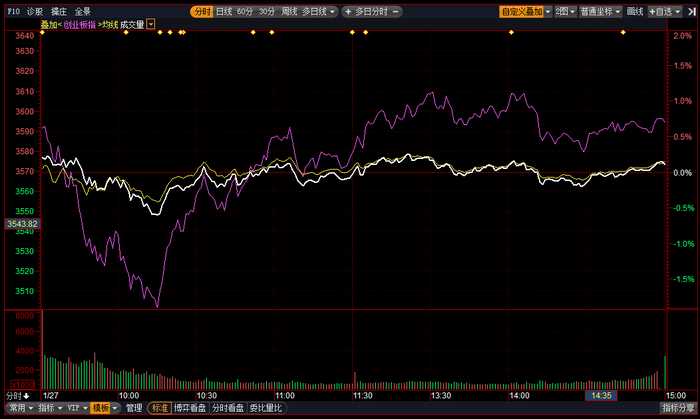Click the plus icon before 多日分时
The image size is (700, 419).
[348, 12]
